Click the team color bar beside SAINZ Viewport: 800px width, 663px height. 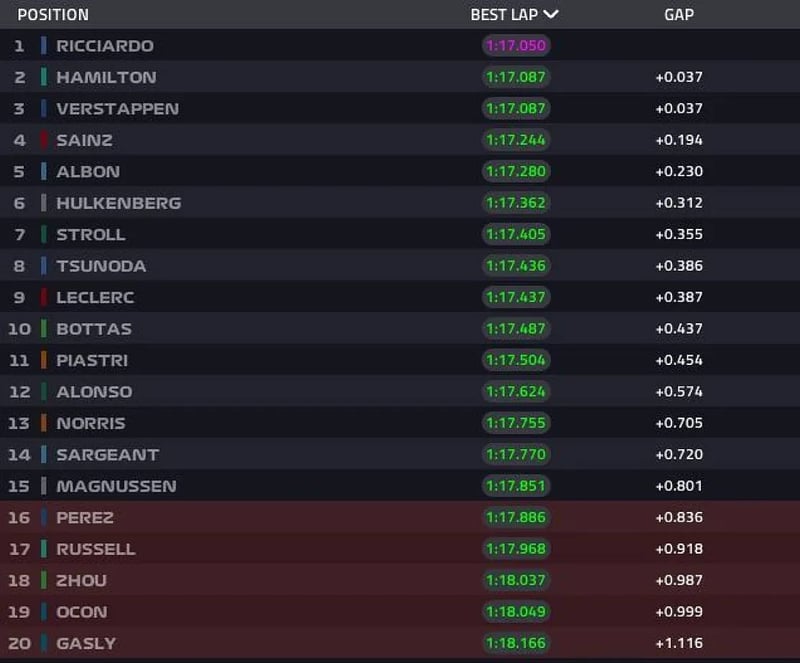tap(44, 140)
